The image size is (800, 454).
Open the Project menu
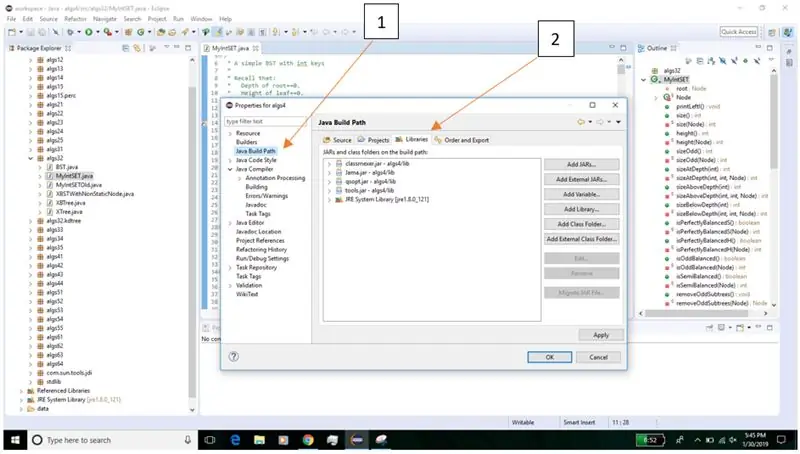(157, 19)
